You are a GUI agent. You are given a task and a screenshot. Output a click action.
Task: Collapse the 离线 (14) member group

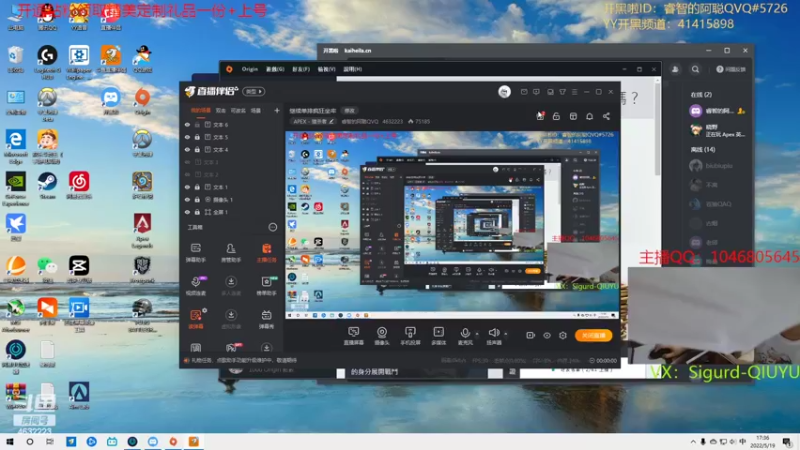tap(703, 149)
